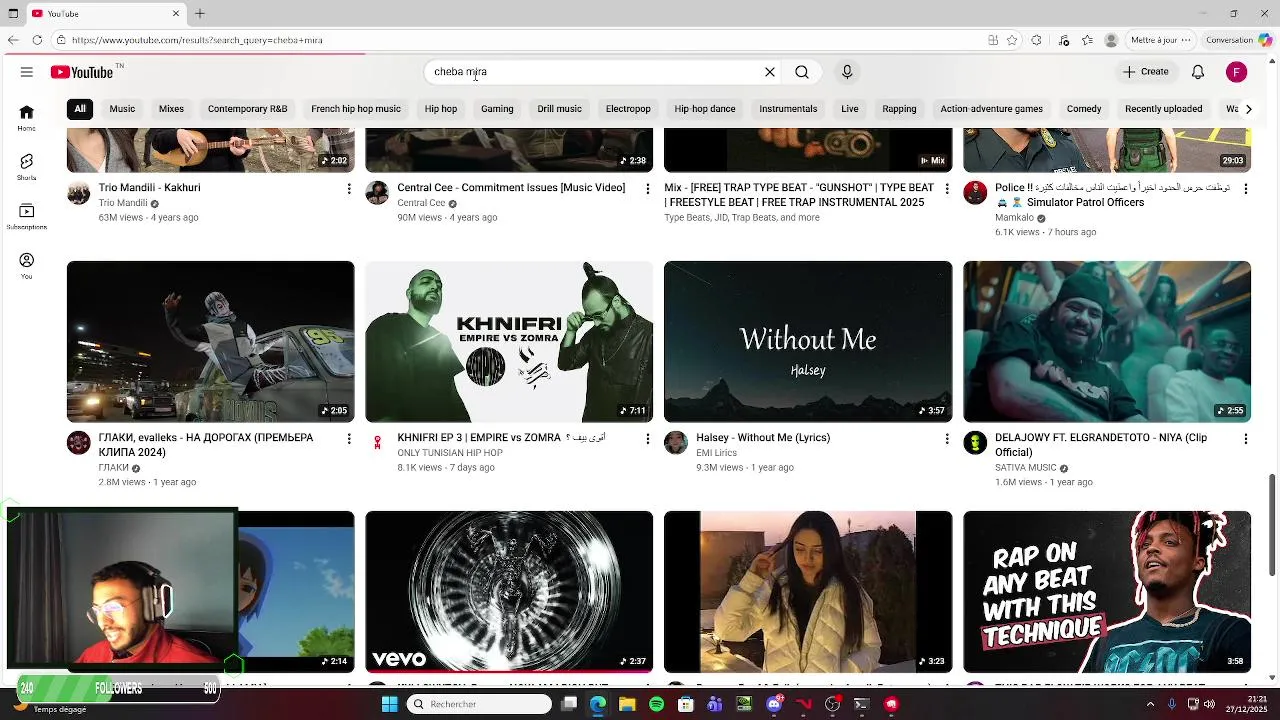Viewport: 1280px width, 720px height.
Task: Go to the YouTube logo home link
Action: coord(82,72)
